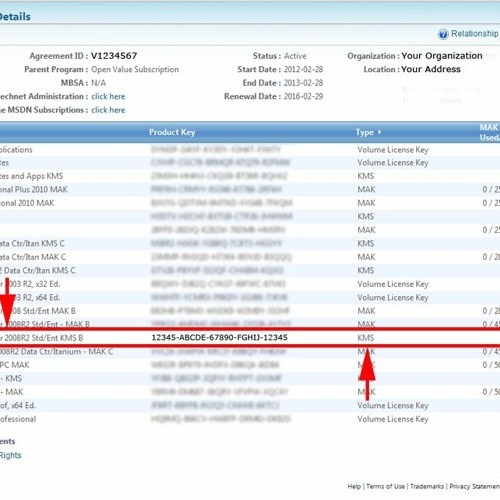Click the Renewal Date 2016-02-29 value
Viewport: 500px width, 500px height.
pyautogui.click(x=303, y=96)
